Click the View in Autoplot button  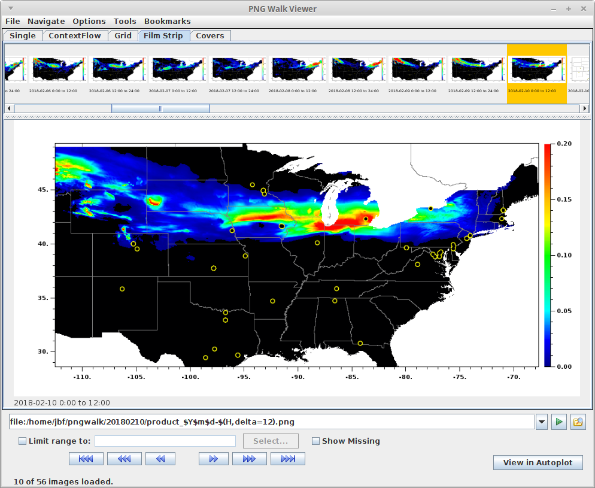click(x=538, y=463)
